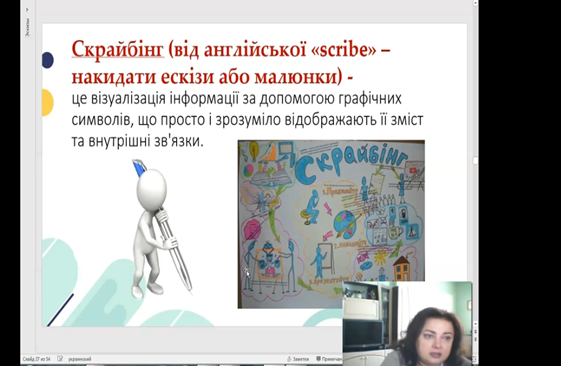Click the vertical scrollbar down arrow
The height and width of the screenshot is (366, 561).
click(x=475, y=323)
